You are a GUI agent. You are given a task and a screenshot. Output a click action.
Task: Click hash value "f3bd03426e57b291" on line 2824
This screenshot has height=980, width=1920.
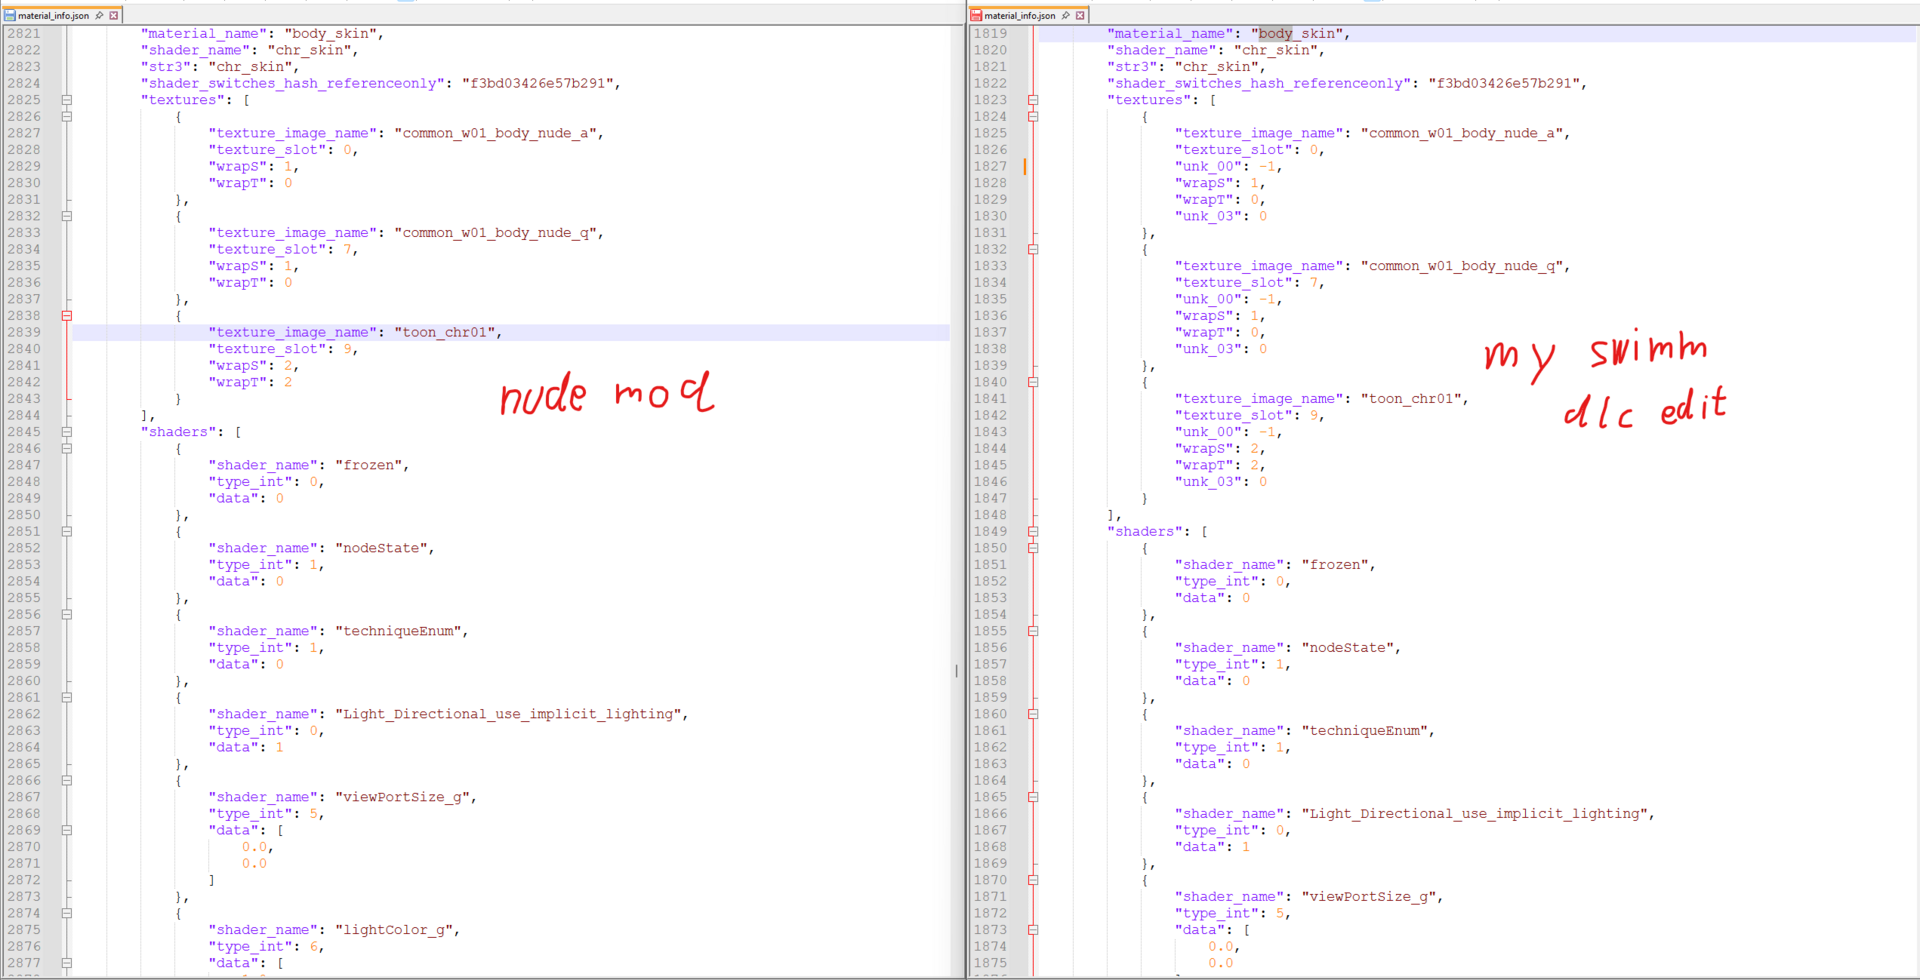coord(538,84)
